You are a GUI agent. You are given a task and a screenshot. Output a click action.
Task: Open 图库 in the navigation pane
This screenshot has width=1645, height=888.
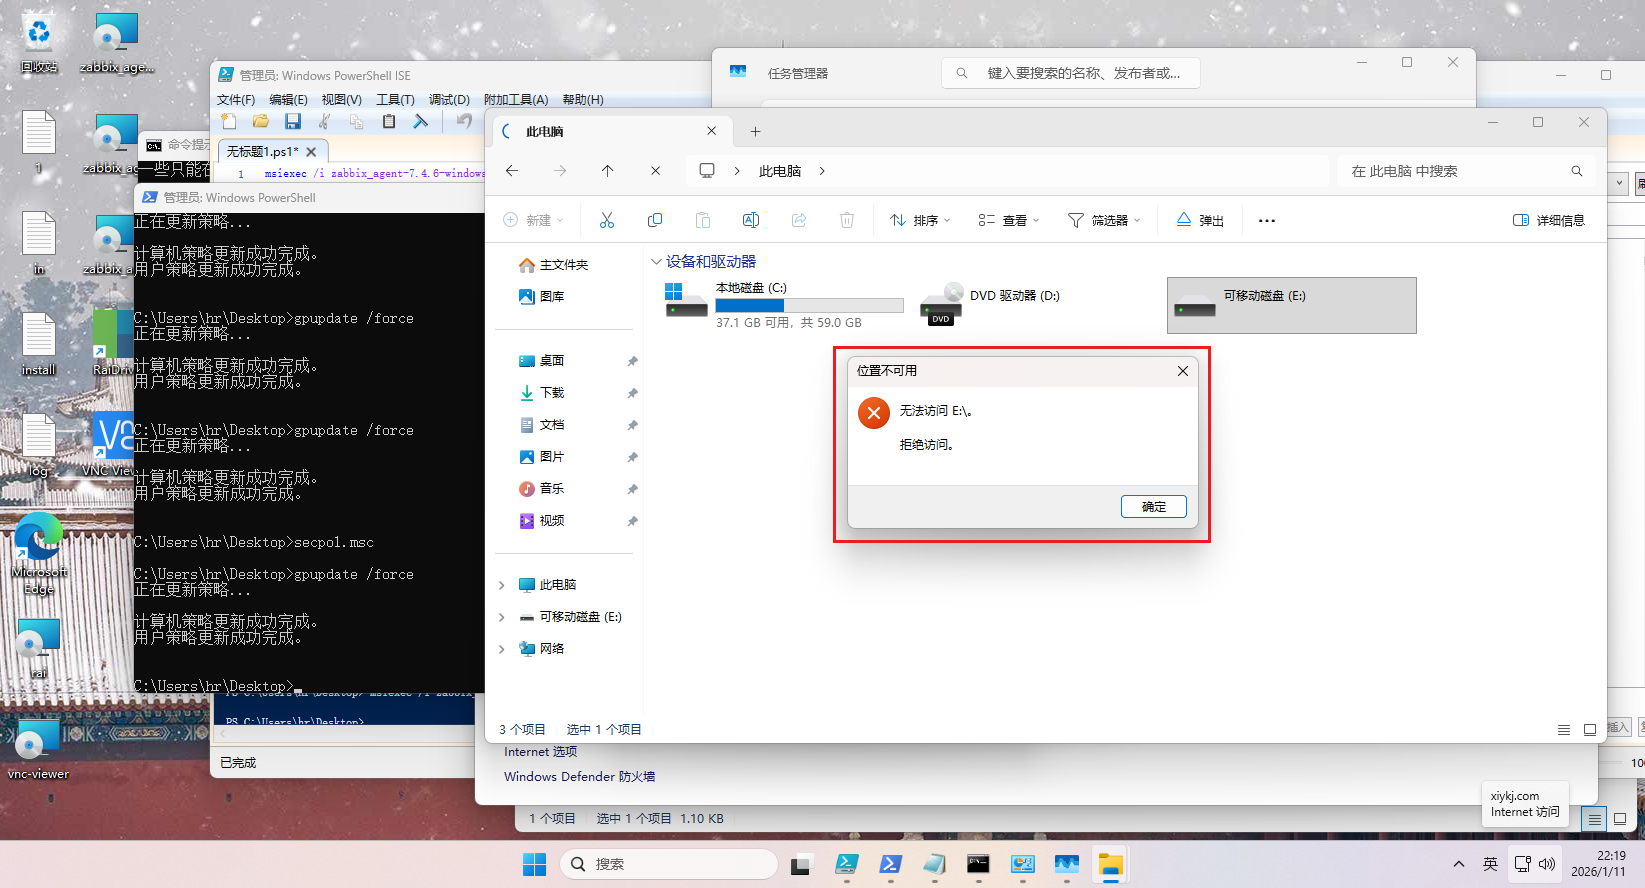pyautogui.click(x=551, y=297)
